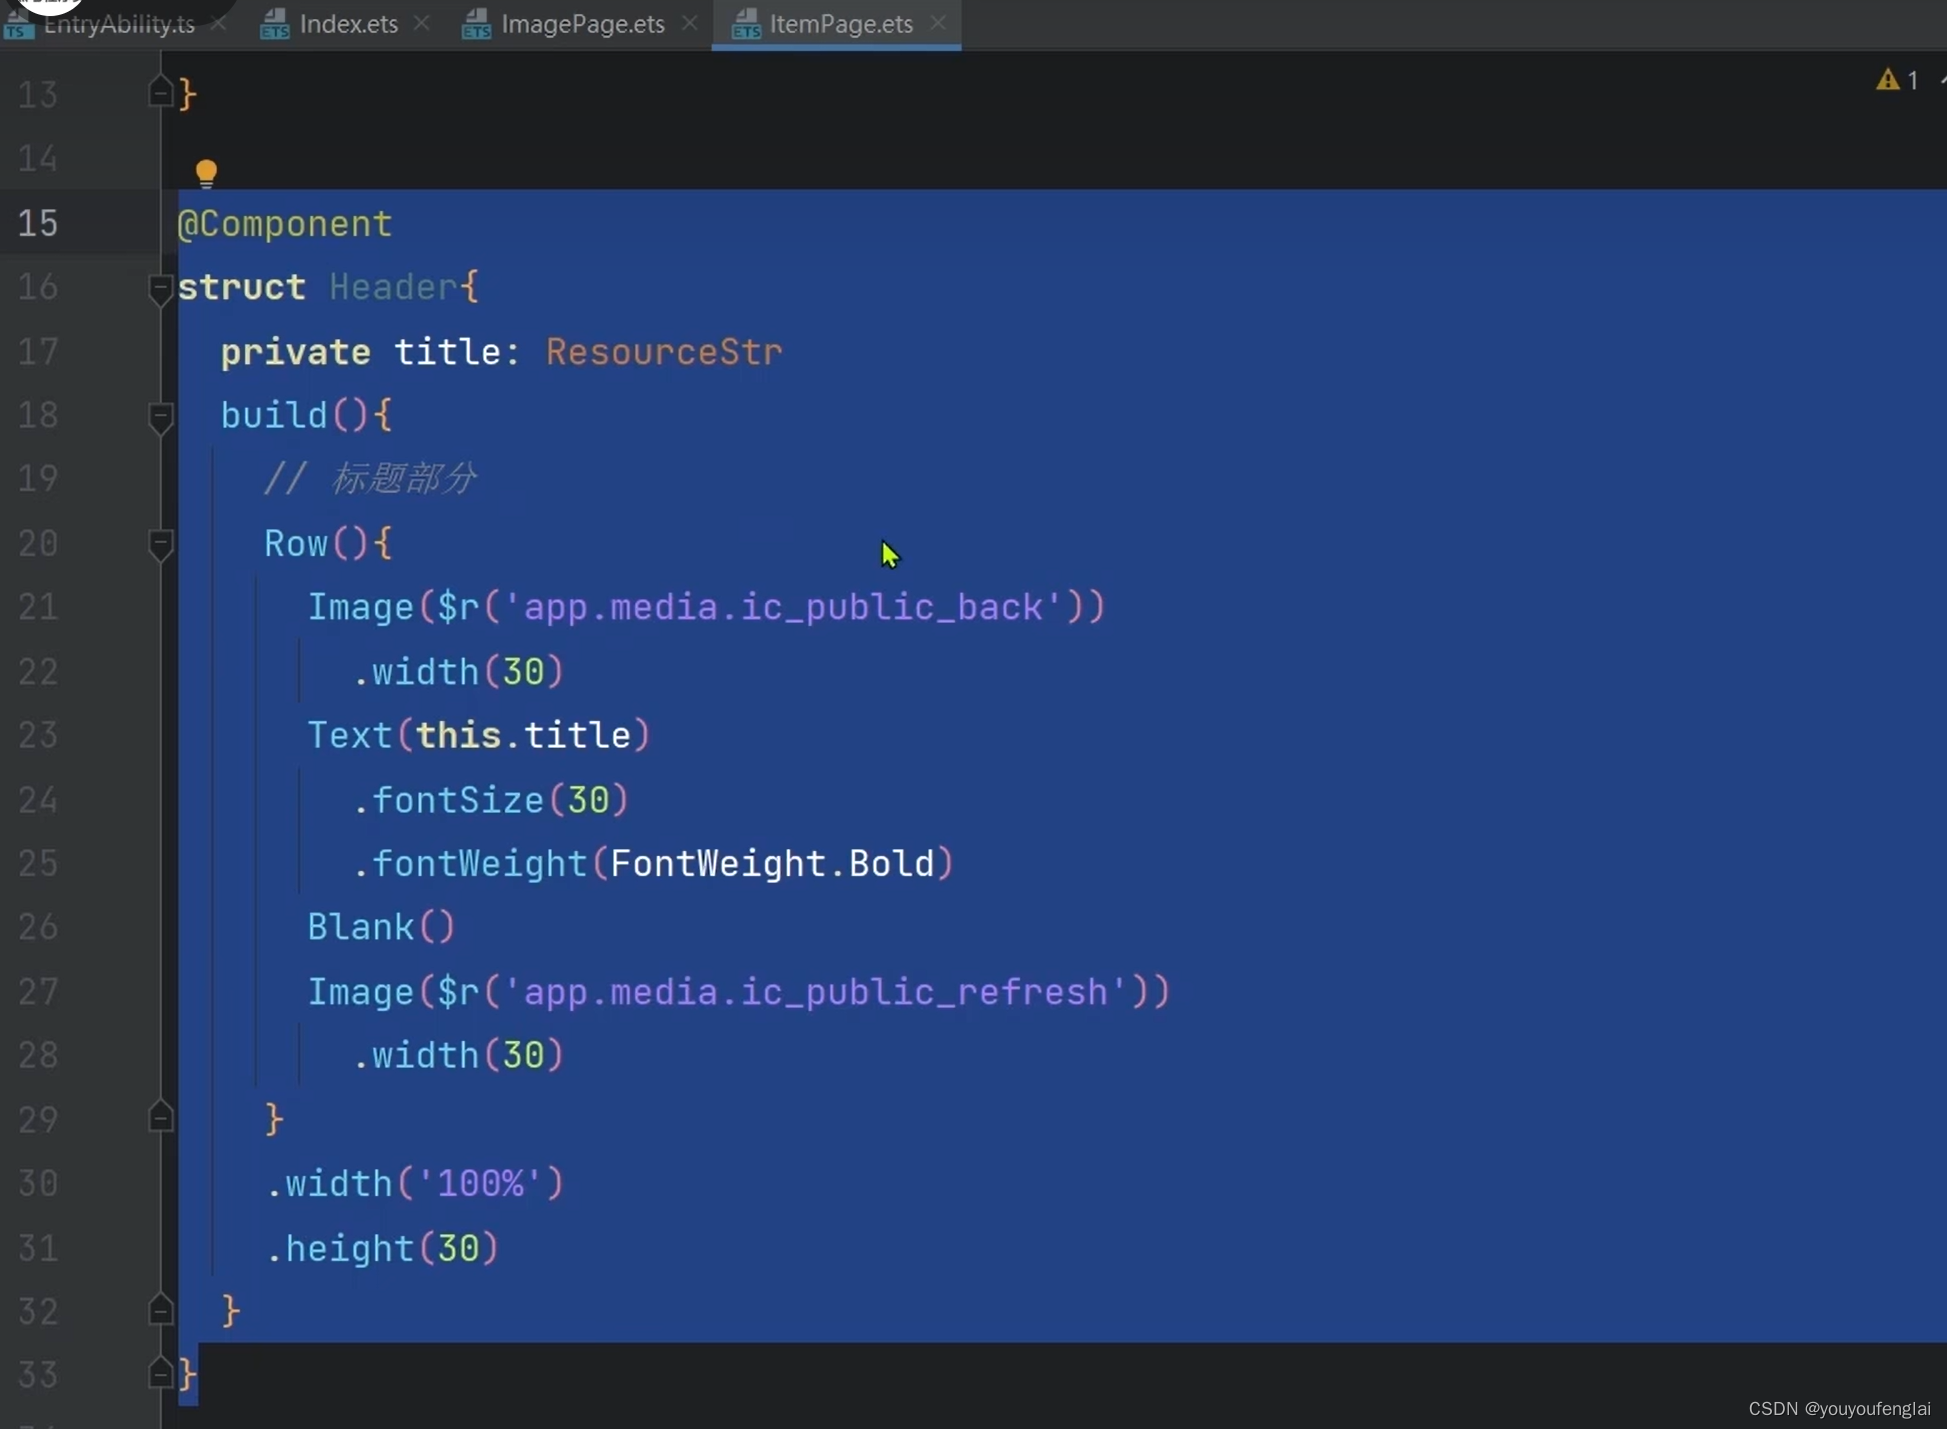1947x1429 pixels.
Task: Click the 'app.media.ic_public_back' string
Action: pyautogui.click(x=783, y=607)
